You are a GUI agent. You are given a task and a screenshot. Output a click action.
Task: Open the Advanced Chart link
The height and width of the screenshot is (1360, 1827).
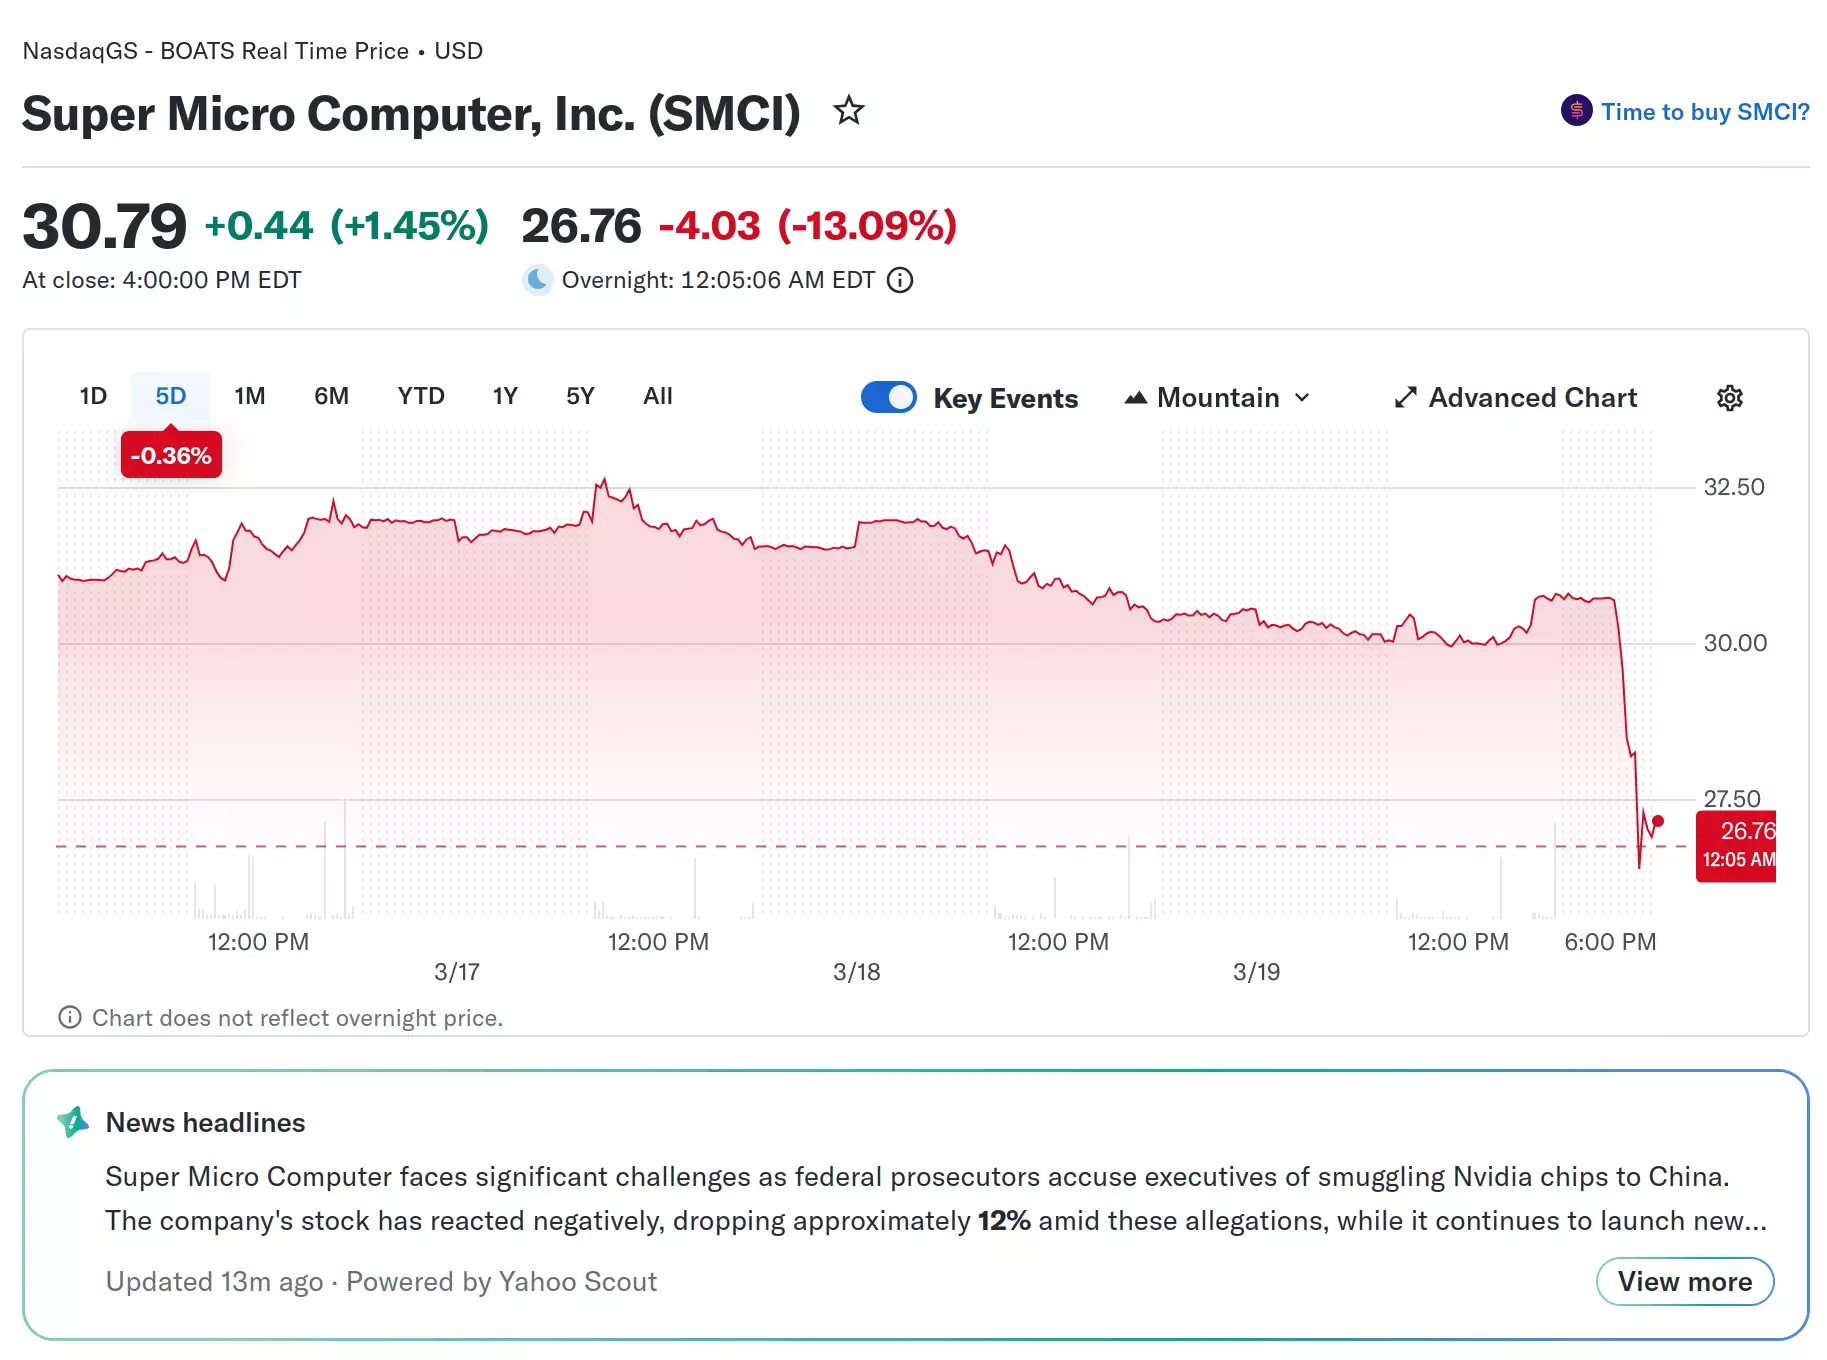1532,398
